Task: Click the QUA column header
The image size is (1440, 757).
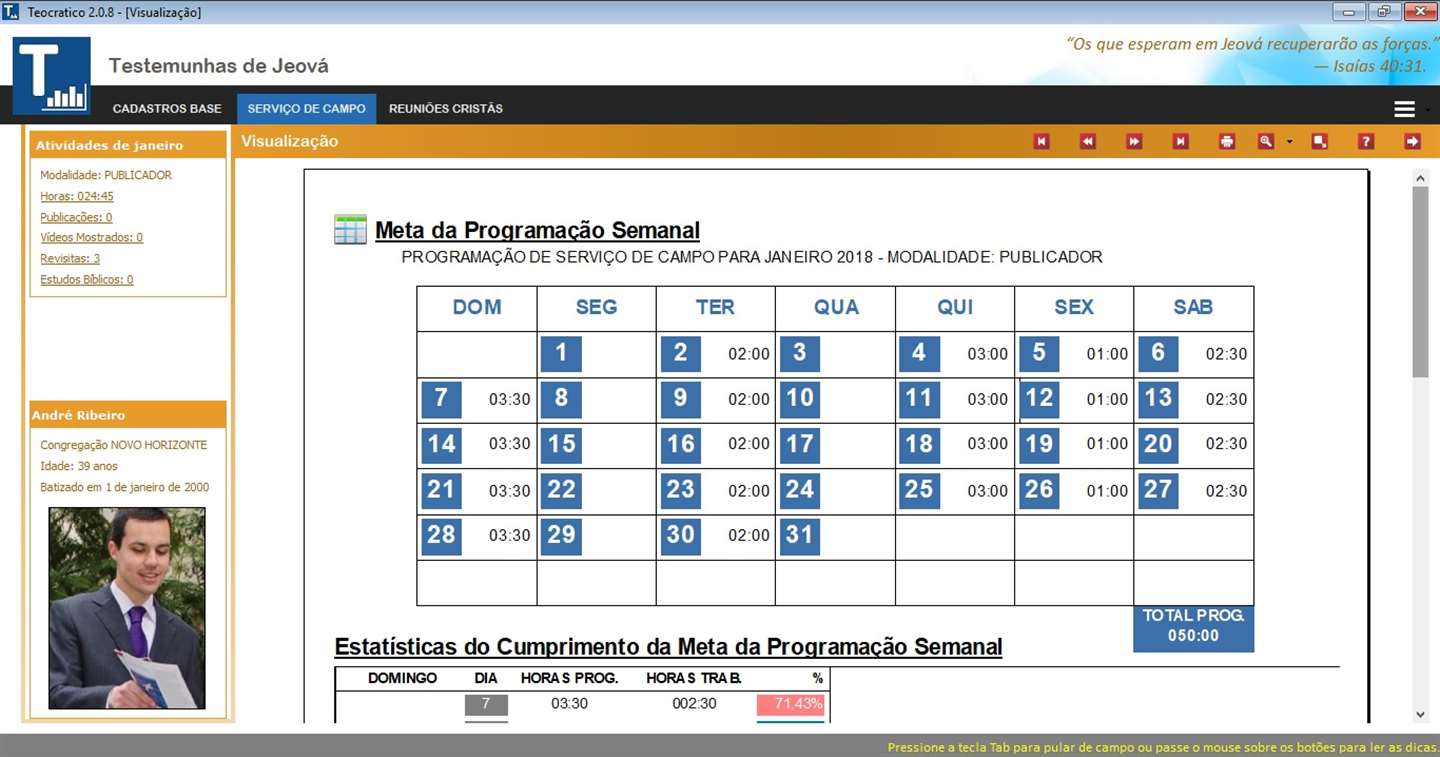Action: point(836,308)
